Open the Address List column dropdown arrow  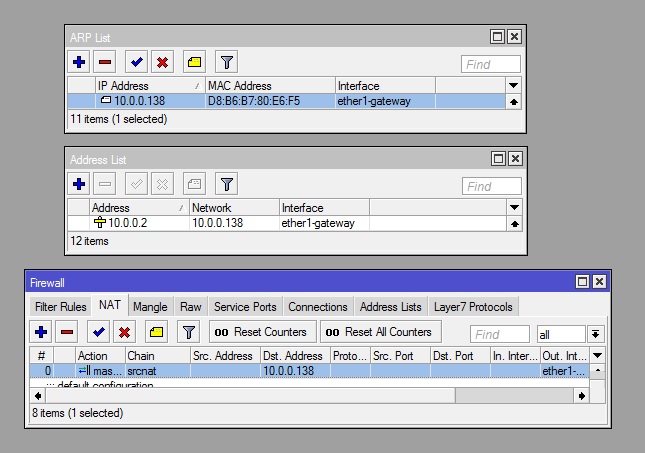click(514, 208)
